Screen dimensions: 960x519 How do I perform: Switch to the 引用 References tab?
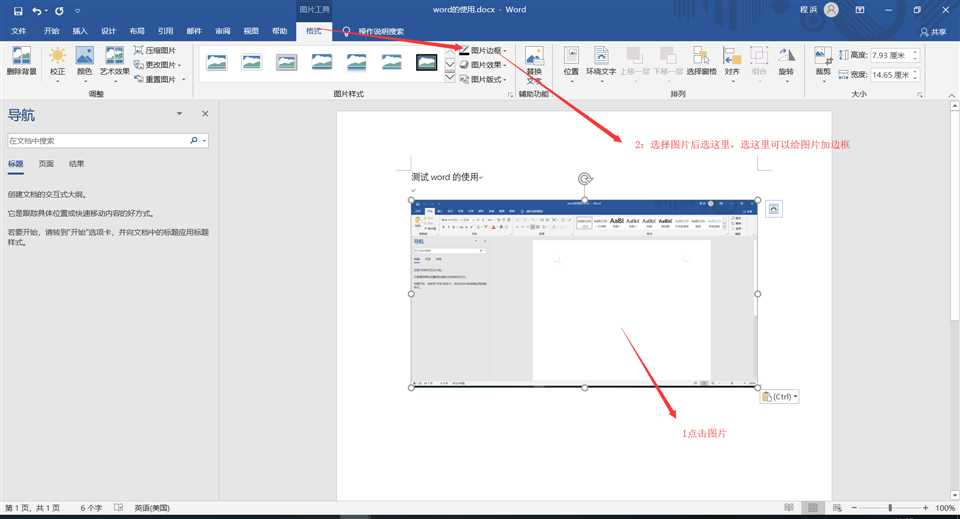click(x=165, y=31)
